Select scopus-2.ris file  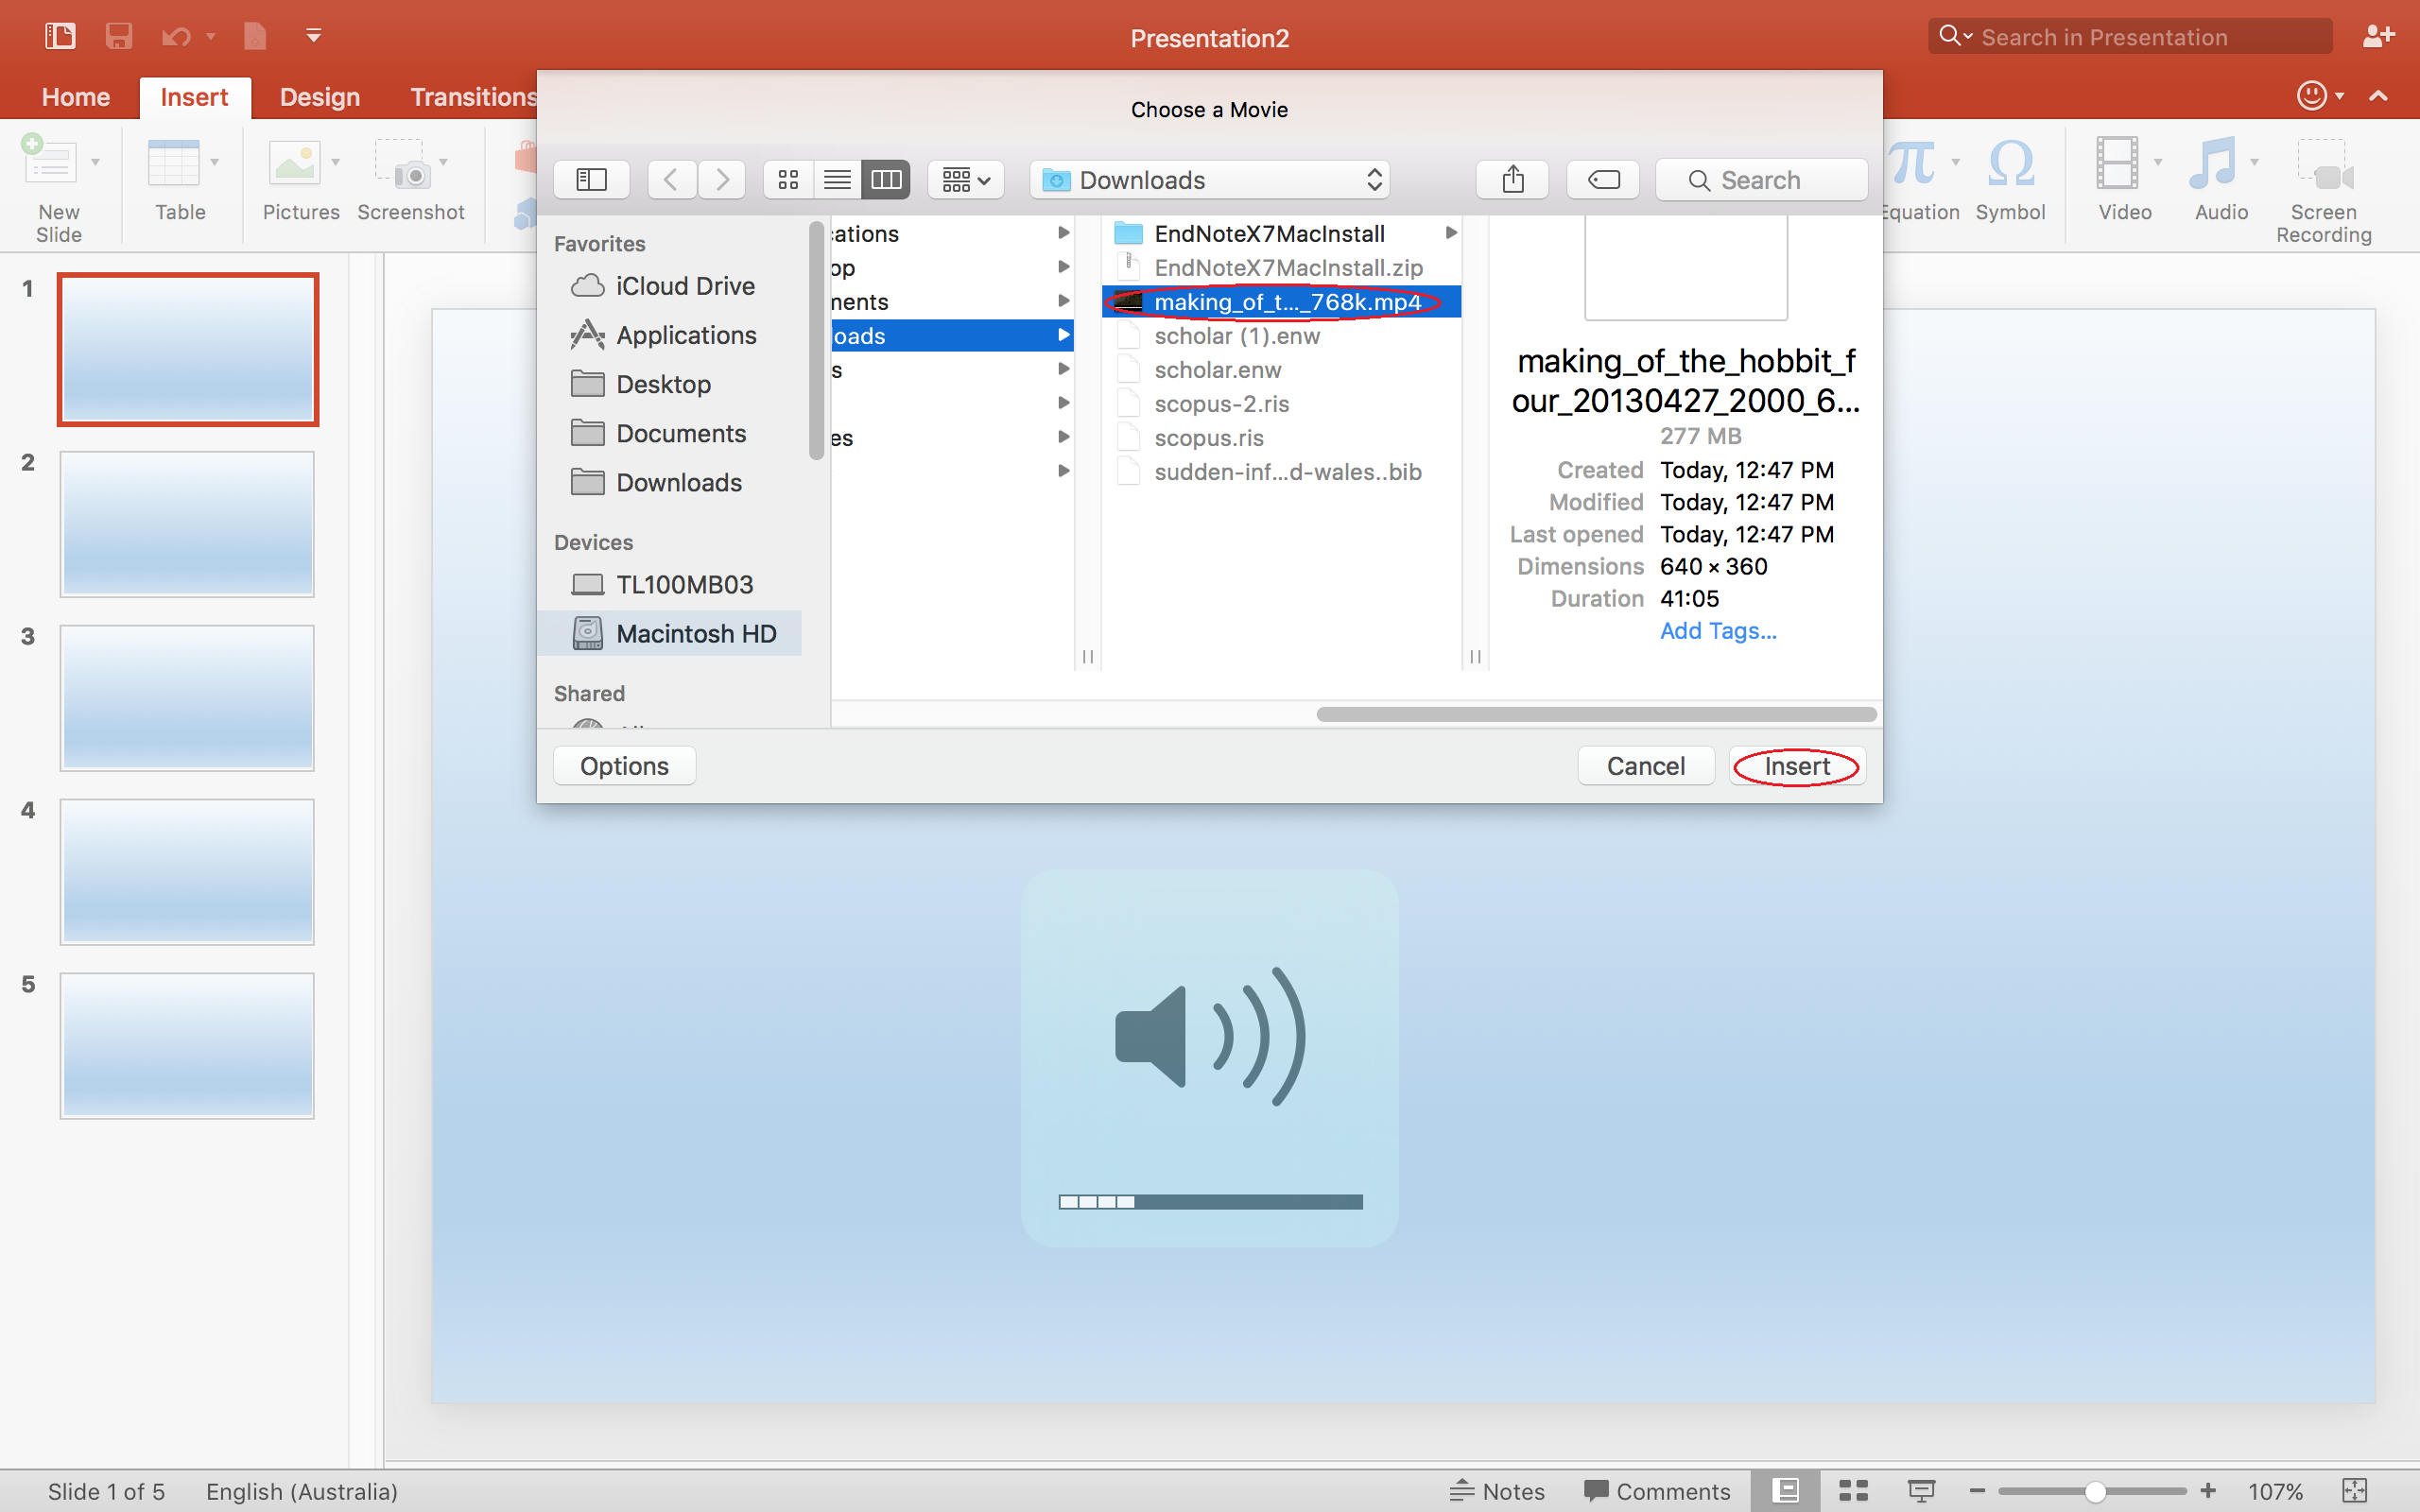(1282, 403)
